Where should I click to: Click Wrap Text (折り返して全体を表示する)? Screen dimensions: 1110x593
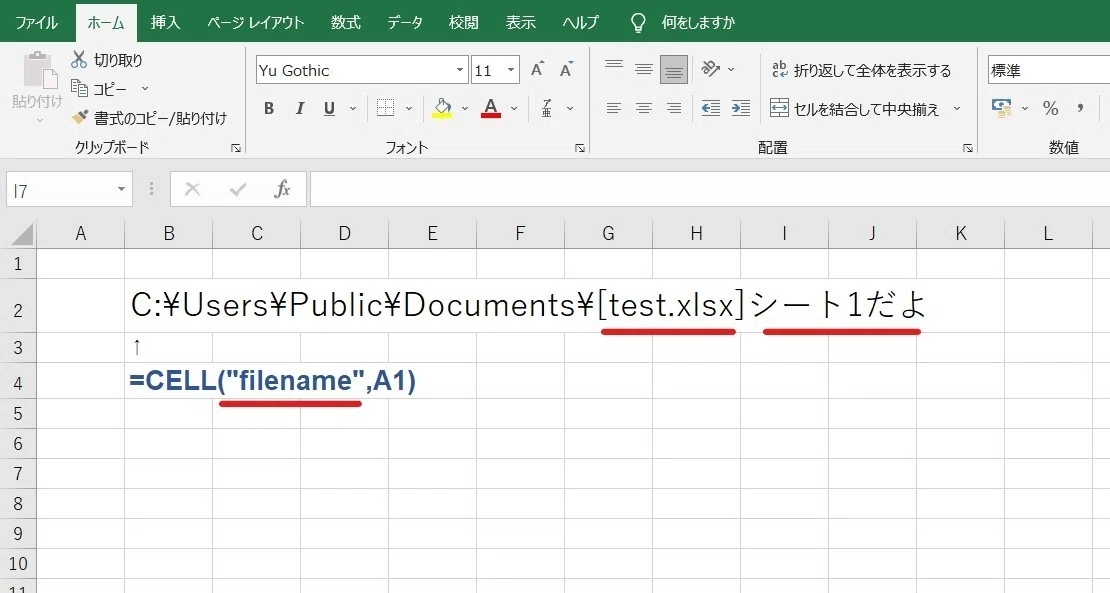click(861, 70)
